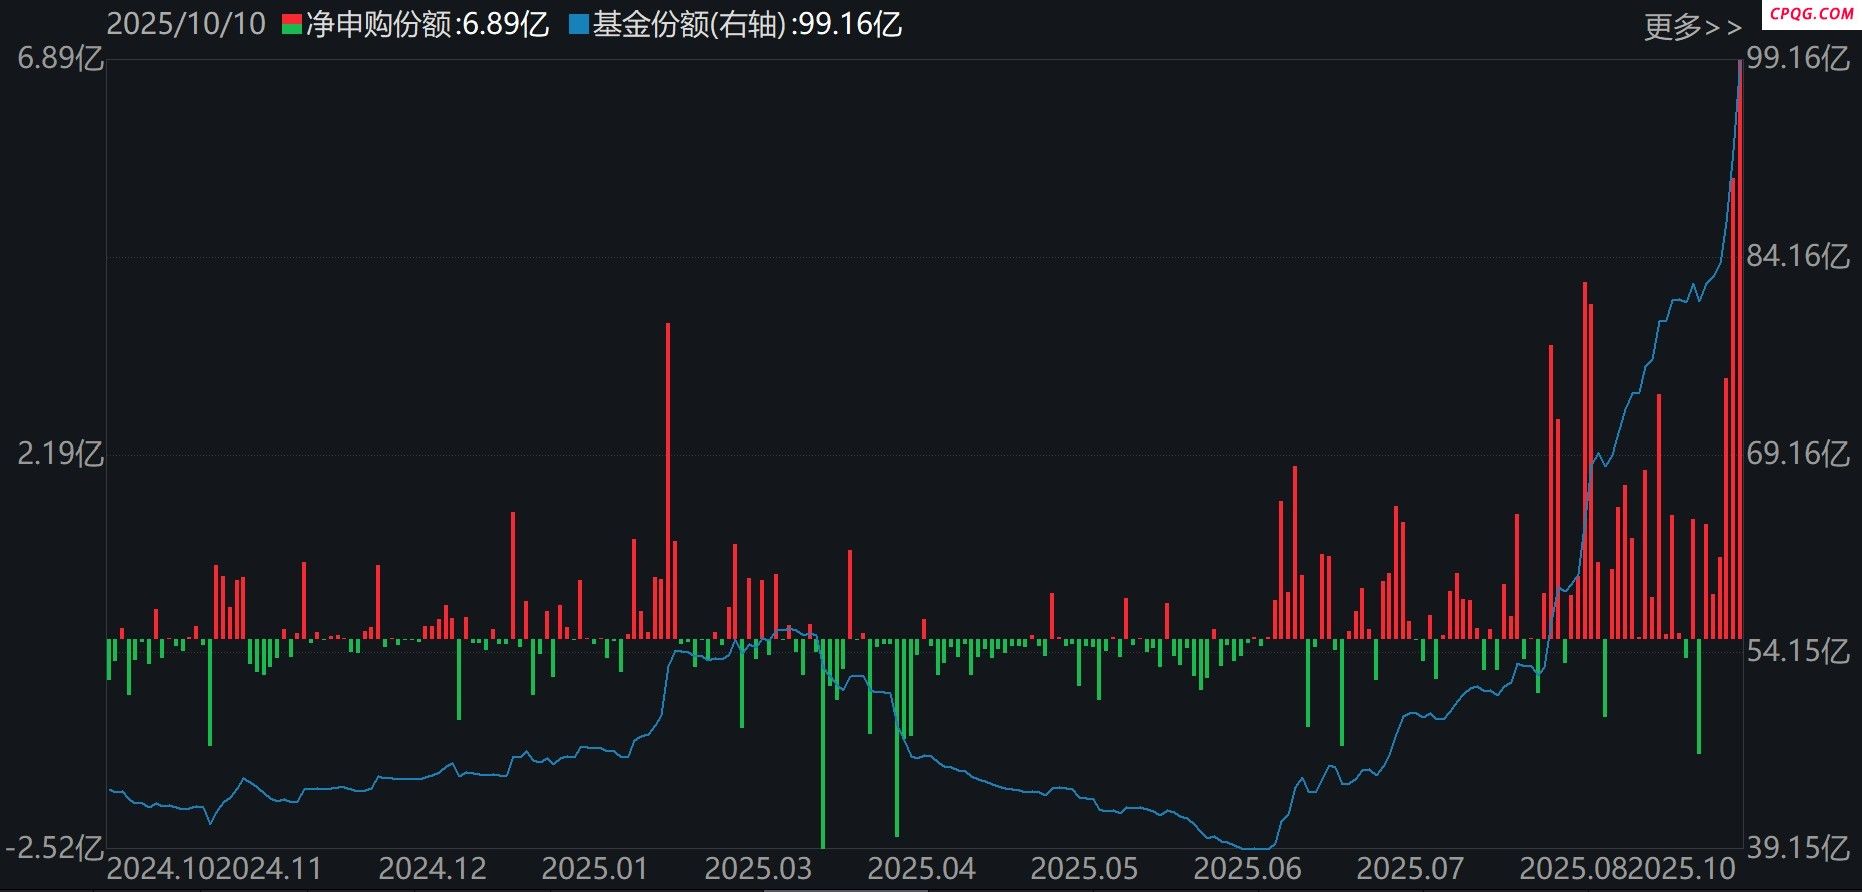The image size is (1862, 892).
Task: Click the 6.89亿 left axis label
Action: coord(60,59)
